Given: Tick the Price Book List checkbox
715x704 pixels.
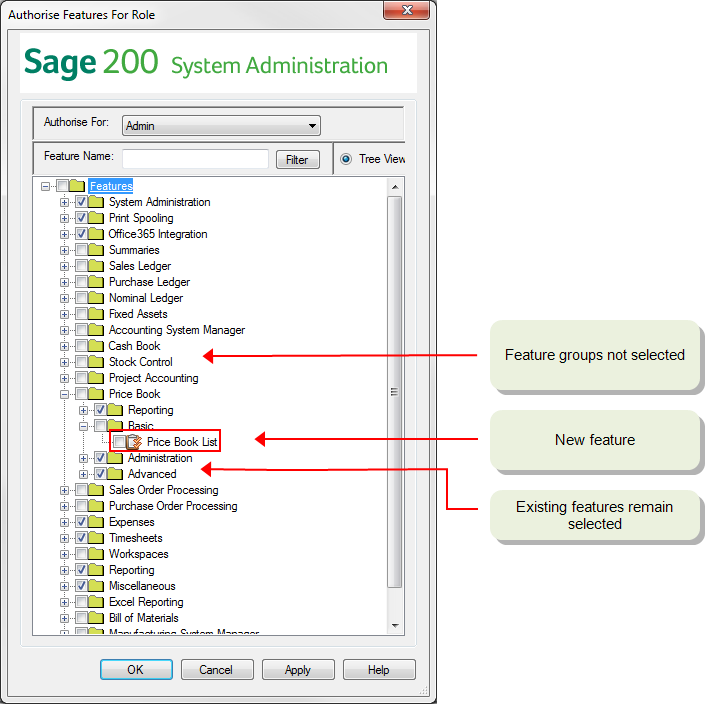Looking at the screenshot, I should click(x=119, y=441).
